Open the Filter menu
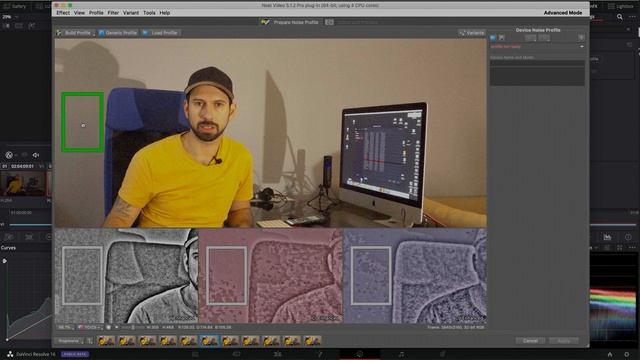This screenshot has height=360, width=640. tap(113, 13)
